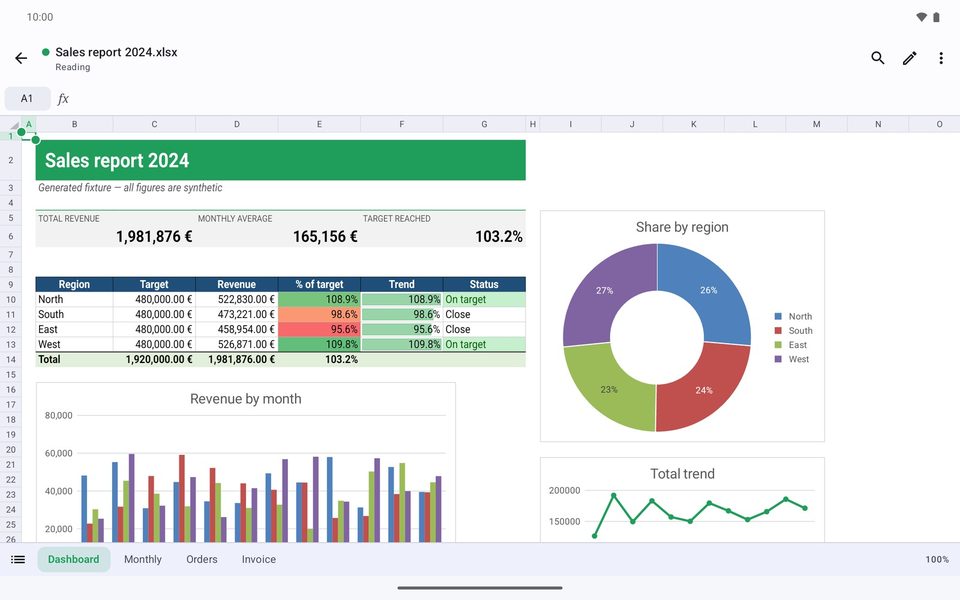The height and width of the screenshot is (600, 960).
Task: Select the Total target cell 1,920,000.00 €
Action: [x=154, y=359]
